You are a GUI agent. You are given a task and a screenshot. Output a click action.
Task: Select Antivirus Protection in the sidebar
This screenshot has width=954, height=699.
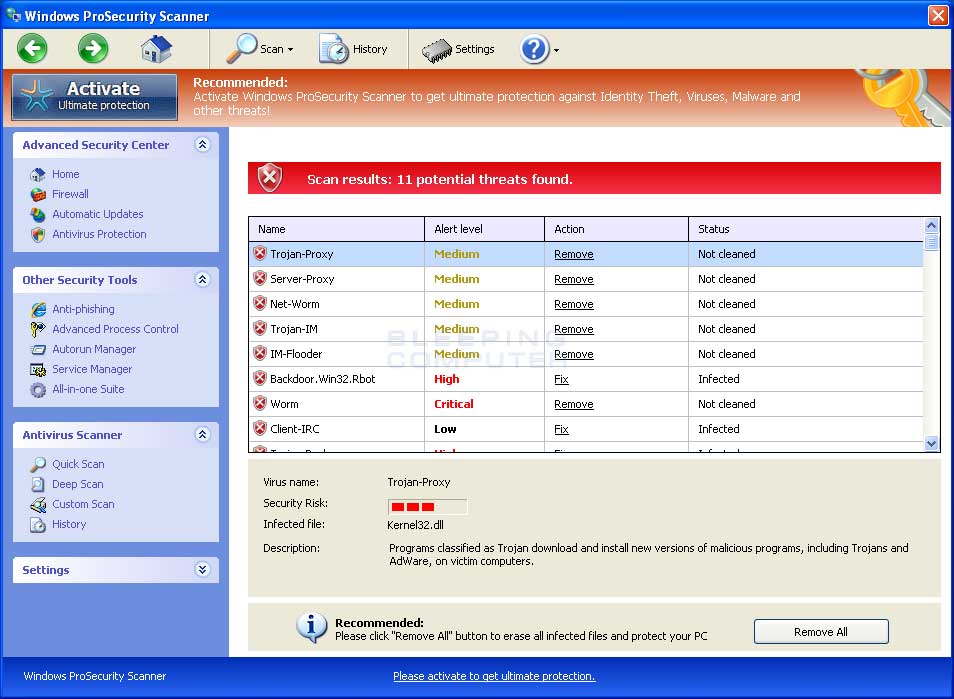point(97,234)
